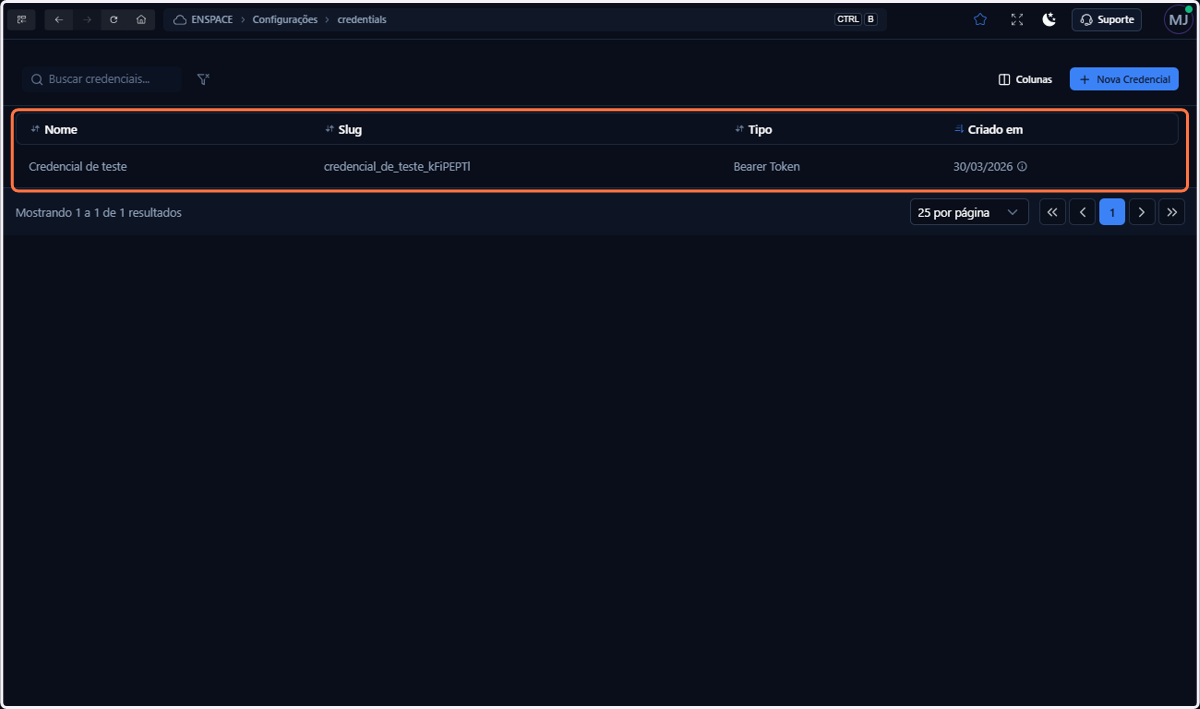Screen dimensions: 1200x709
Task: Click the cloud icon beside ENSPACE
Action: coord(180,19)
